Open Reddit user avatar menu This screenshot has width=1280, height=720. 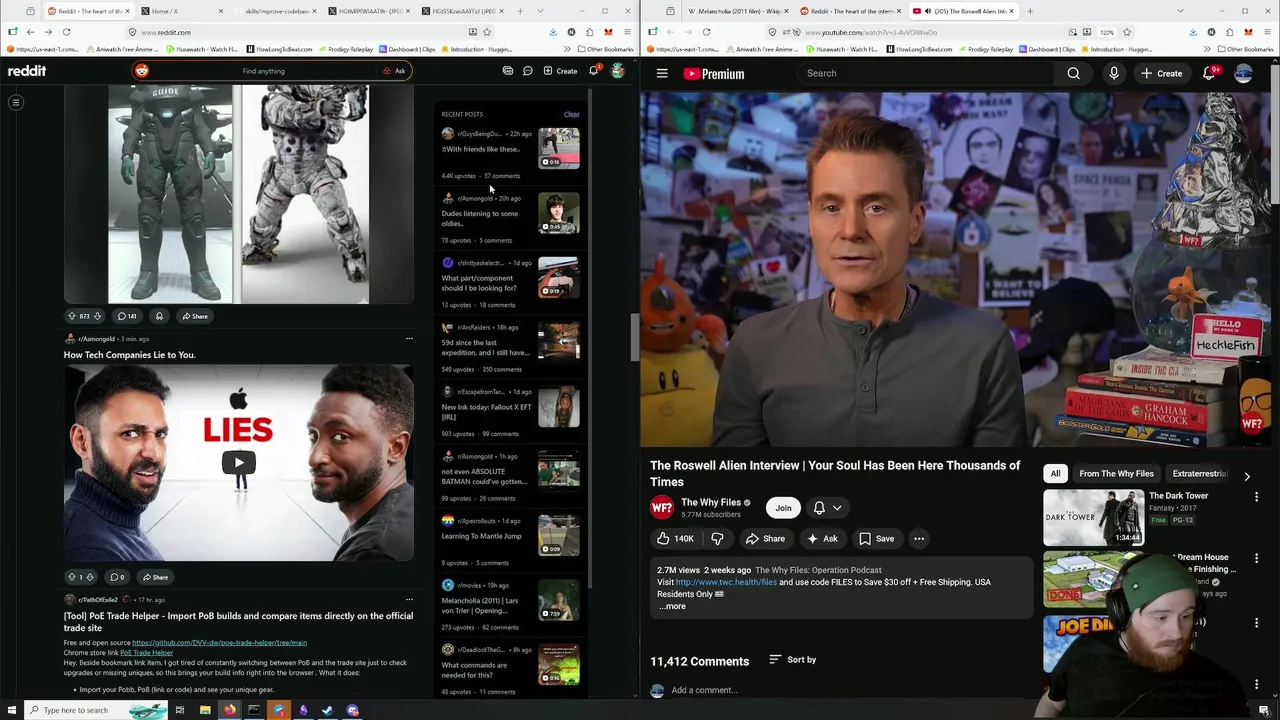click(x=617, y=71)
